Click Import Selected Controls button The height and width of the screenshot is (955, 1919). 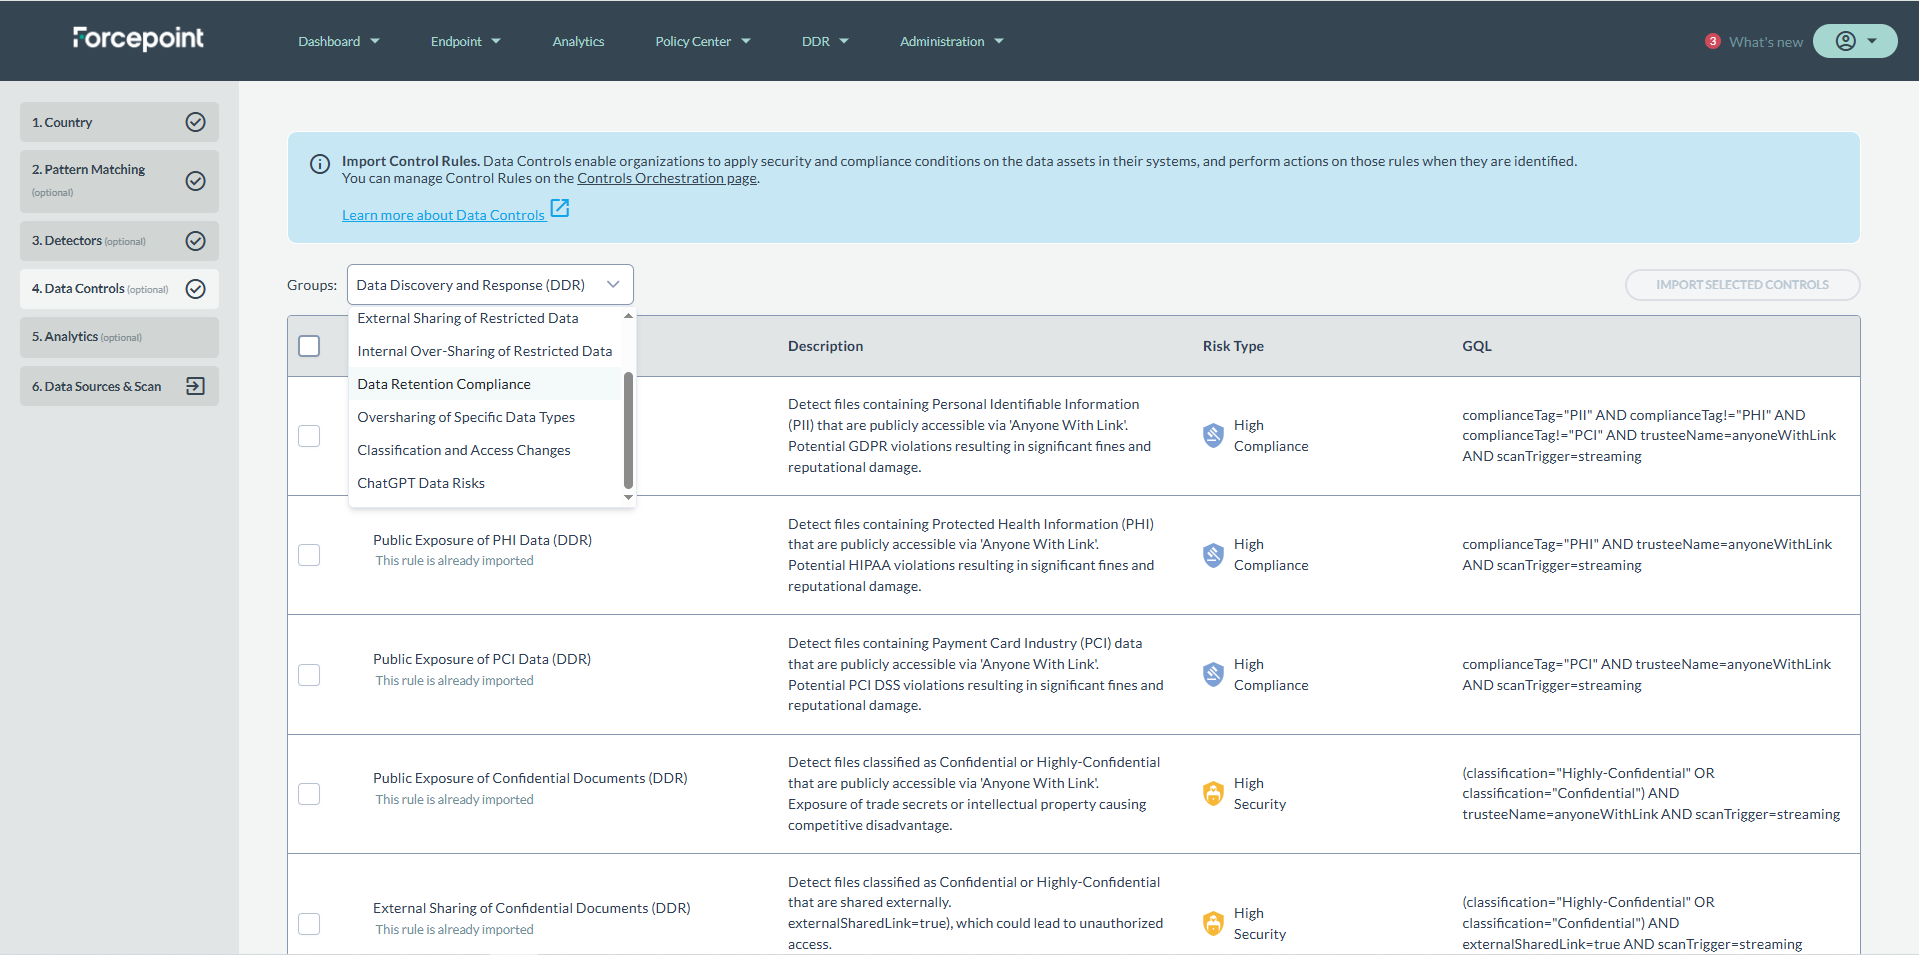(1742, 285)
